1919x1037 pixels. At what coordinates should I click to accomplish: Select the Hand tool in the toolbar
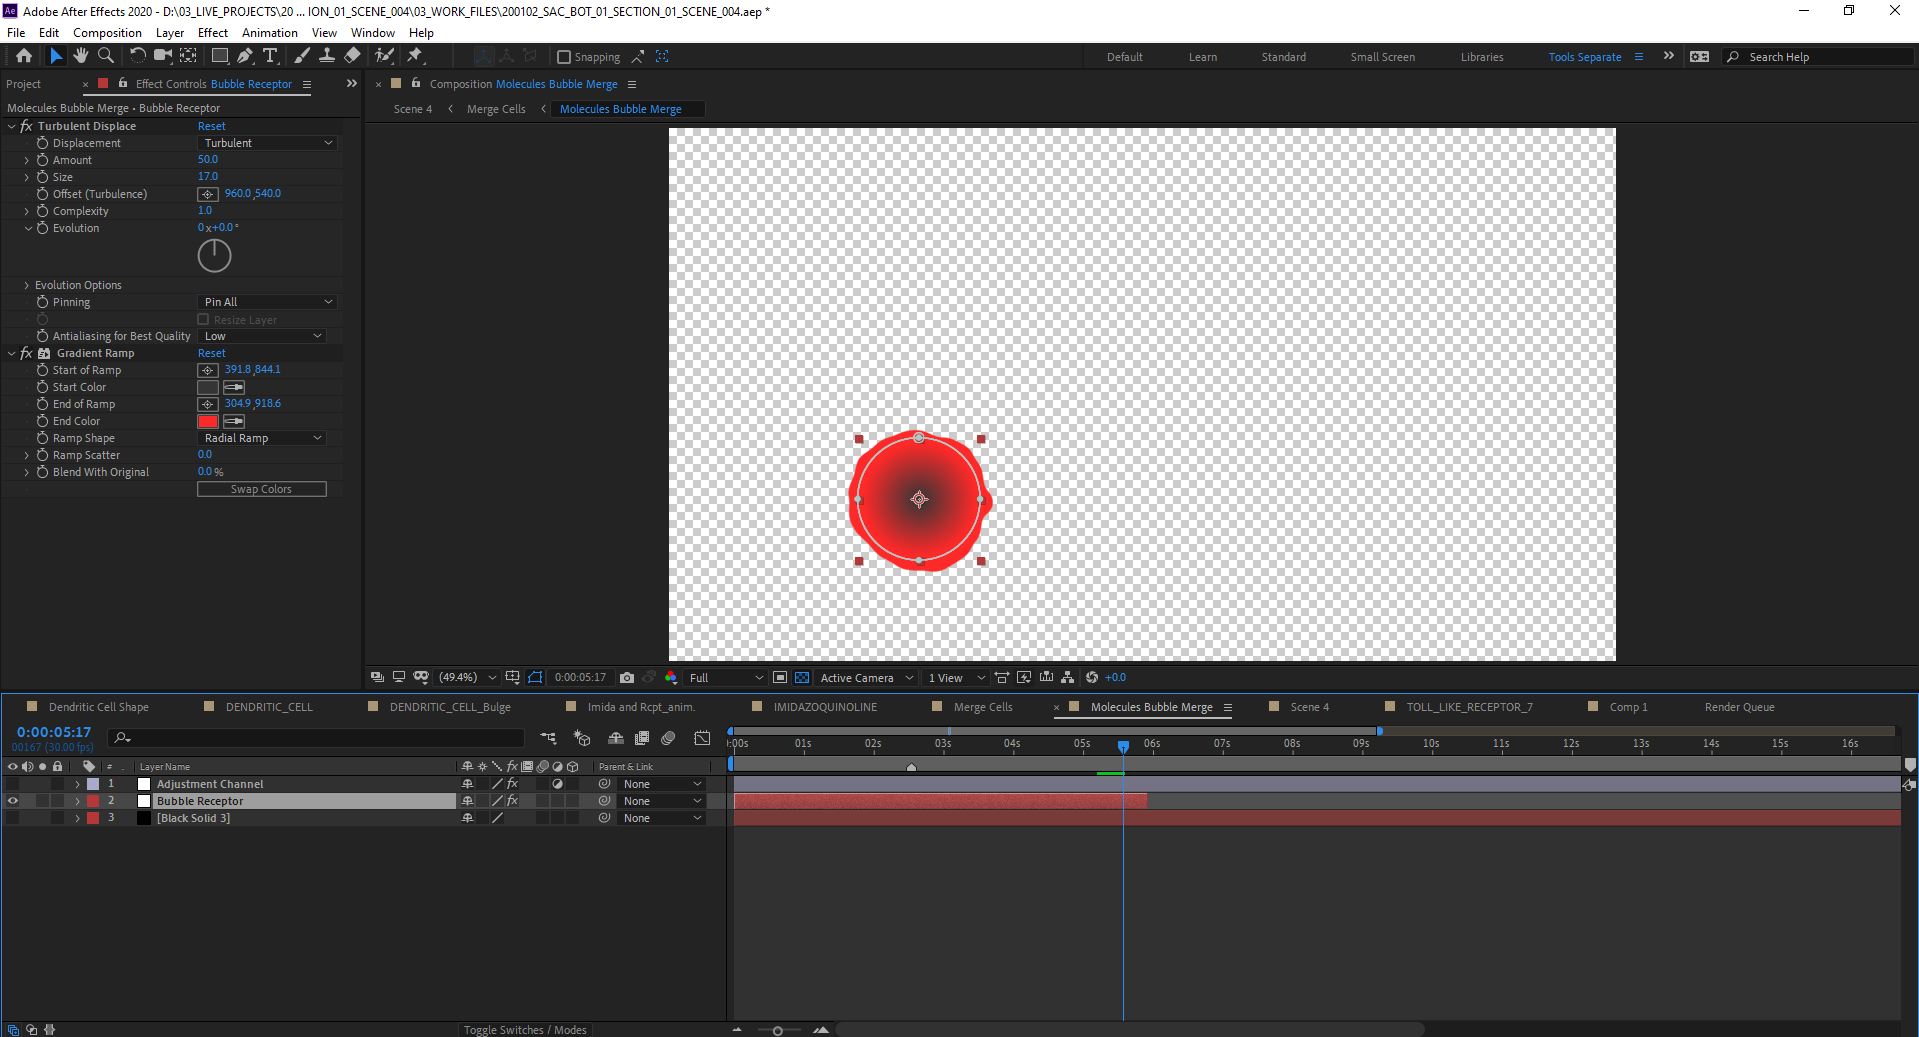80,56
